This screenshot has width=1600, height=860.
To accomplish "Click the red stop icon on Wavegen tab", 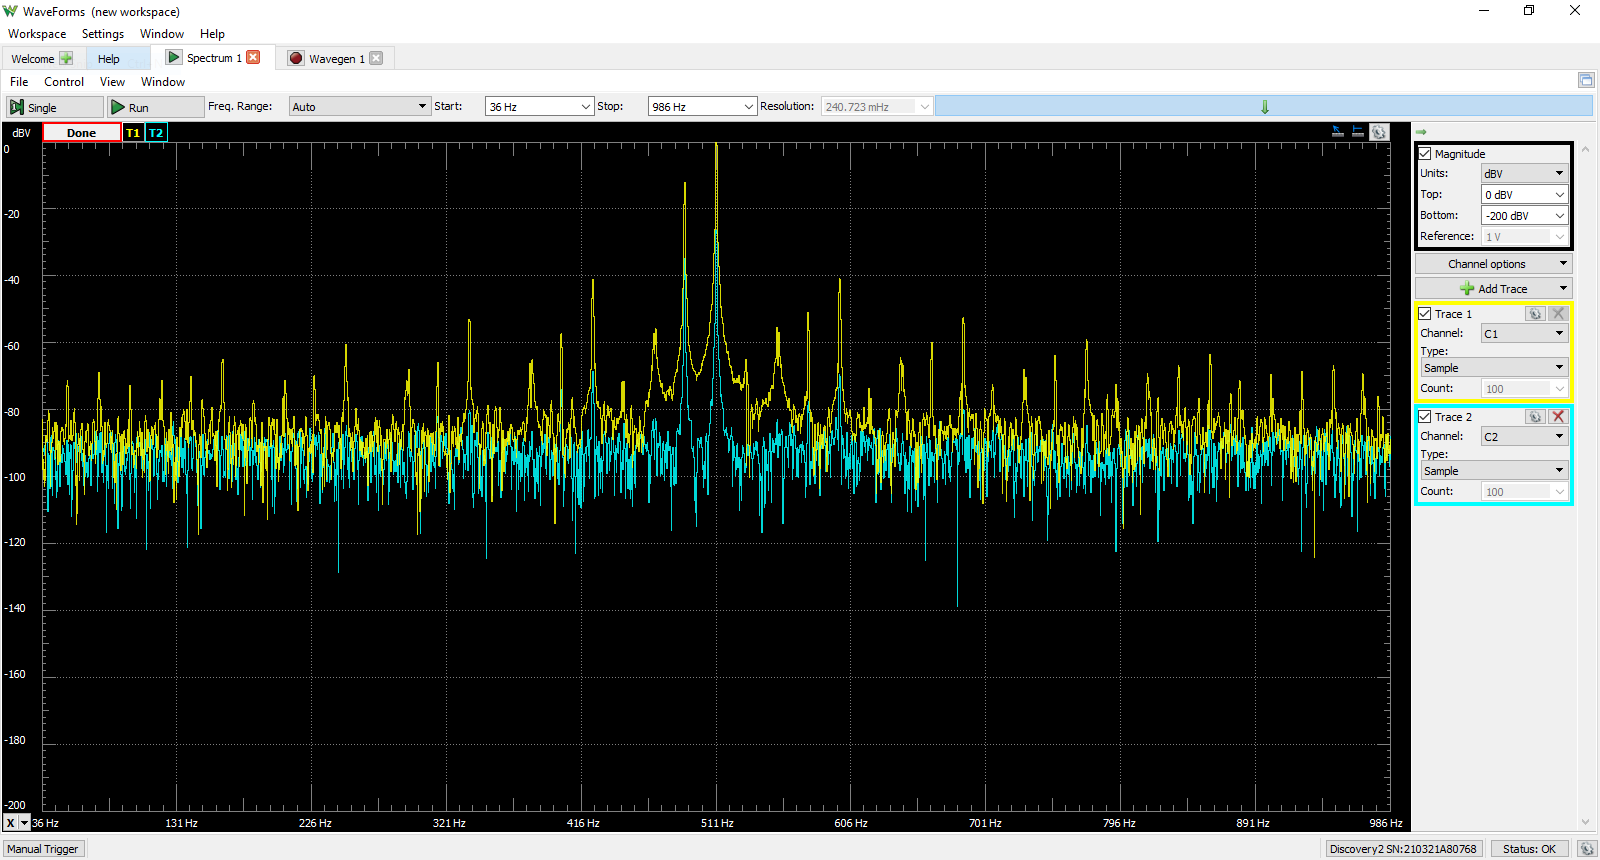I will click(296, 58).
